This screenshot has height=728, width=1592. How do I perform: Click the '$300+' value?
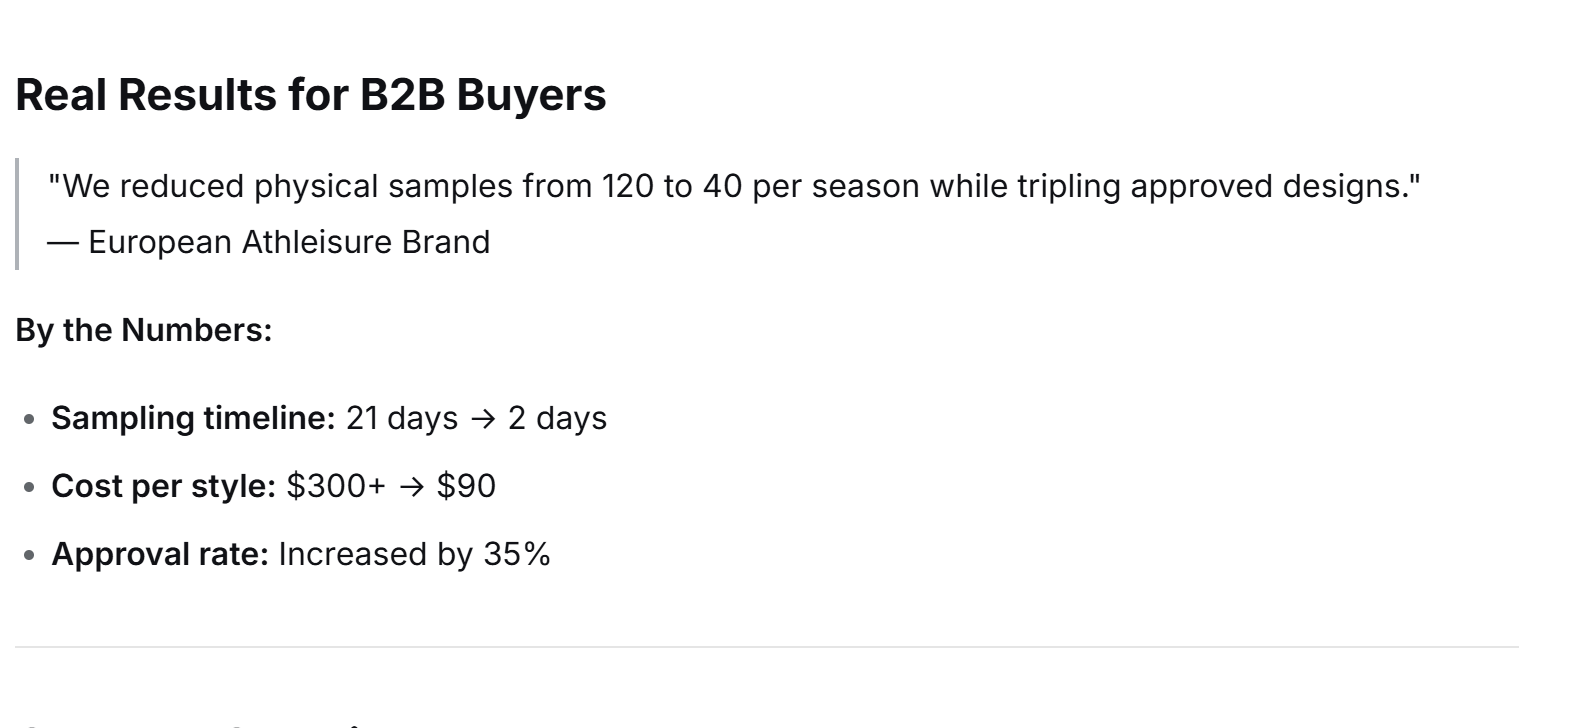tap(335, 486)
